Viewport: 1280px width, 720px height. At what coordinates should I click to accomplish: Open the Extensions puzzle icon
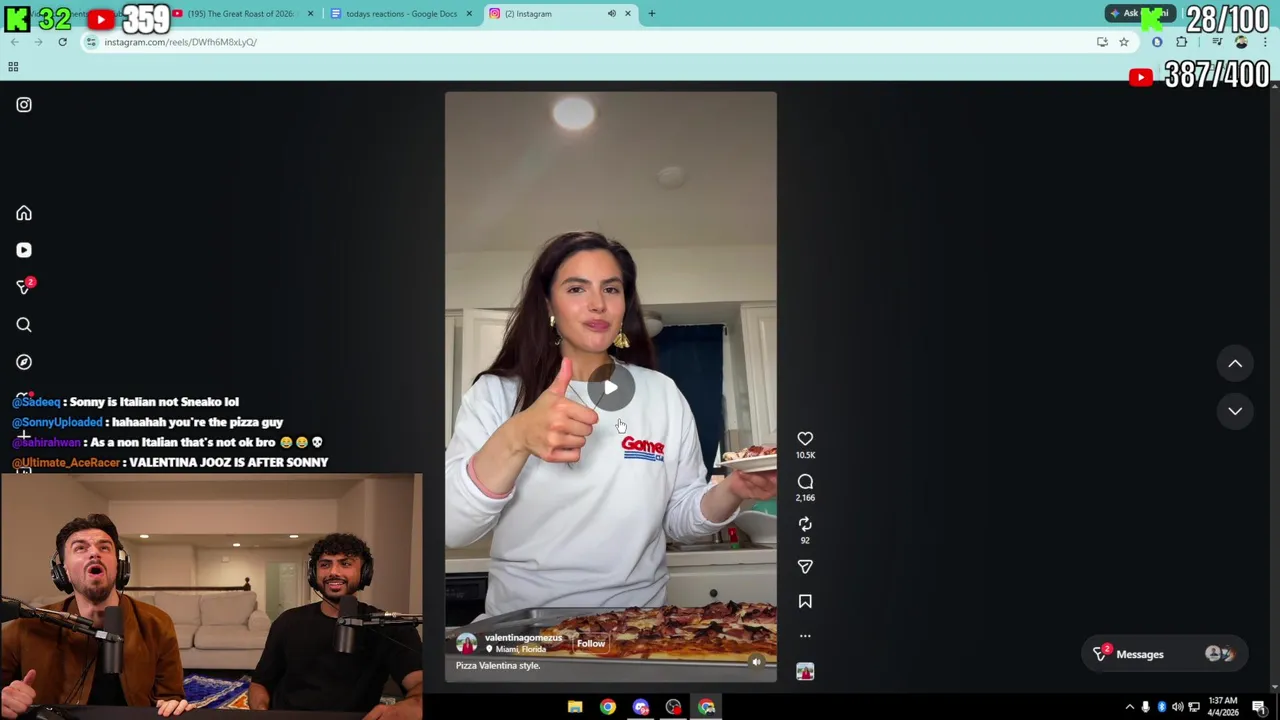(x=1182, y=42)
